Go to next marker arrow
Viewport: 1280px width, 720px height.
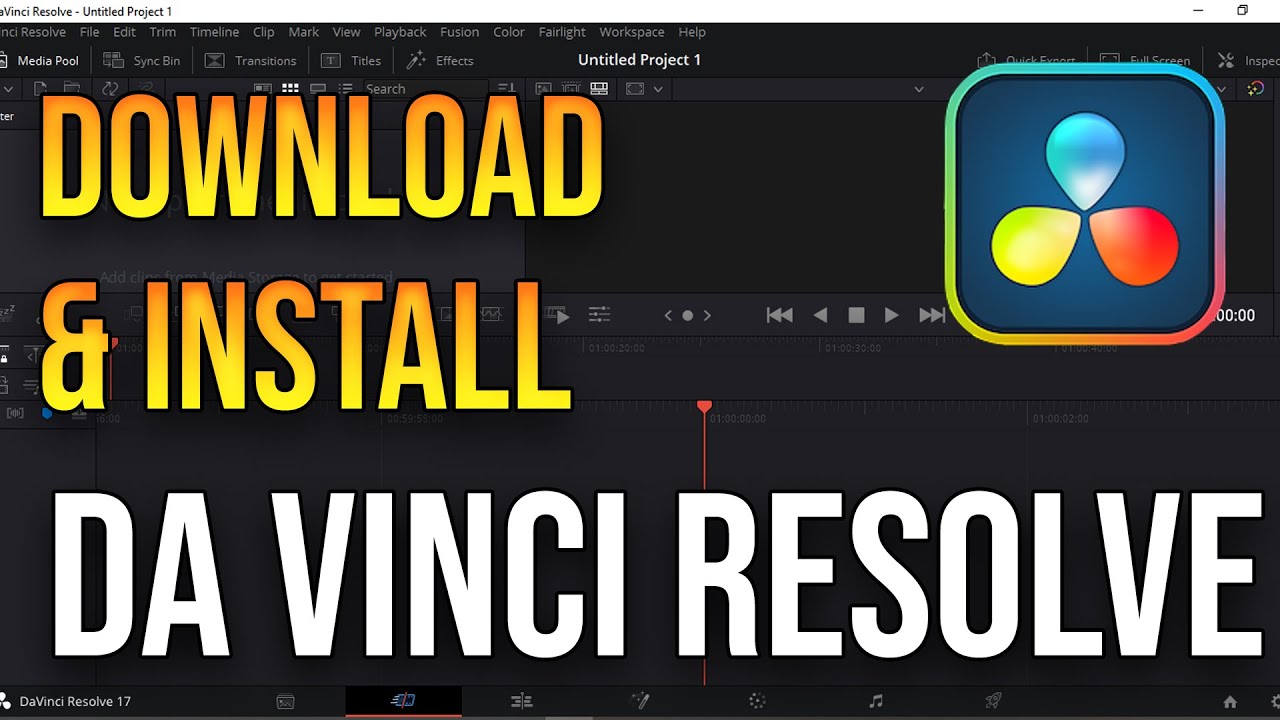pos(707,315)
